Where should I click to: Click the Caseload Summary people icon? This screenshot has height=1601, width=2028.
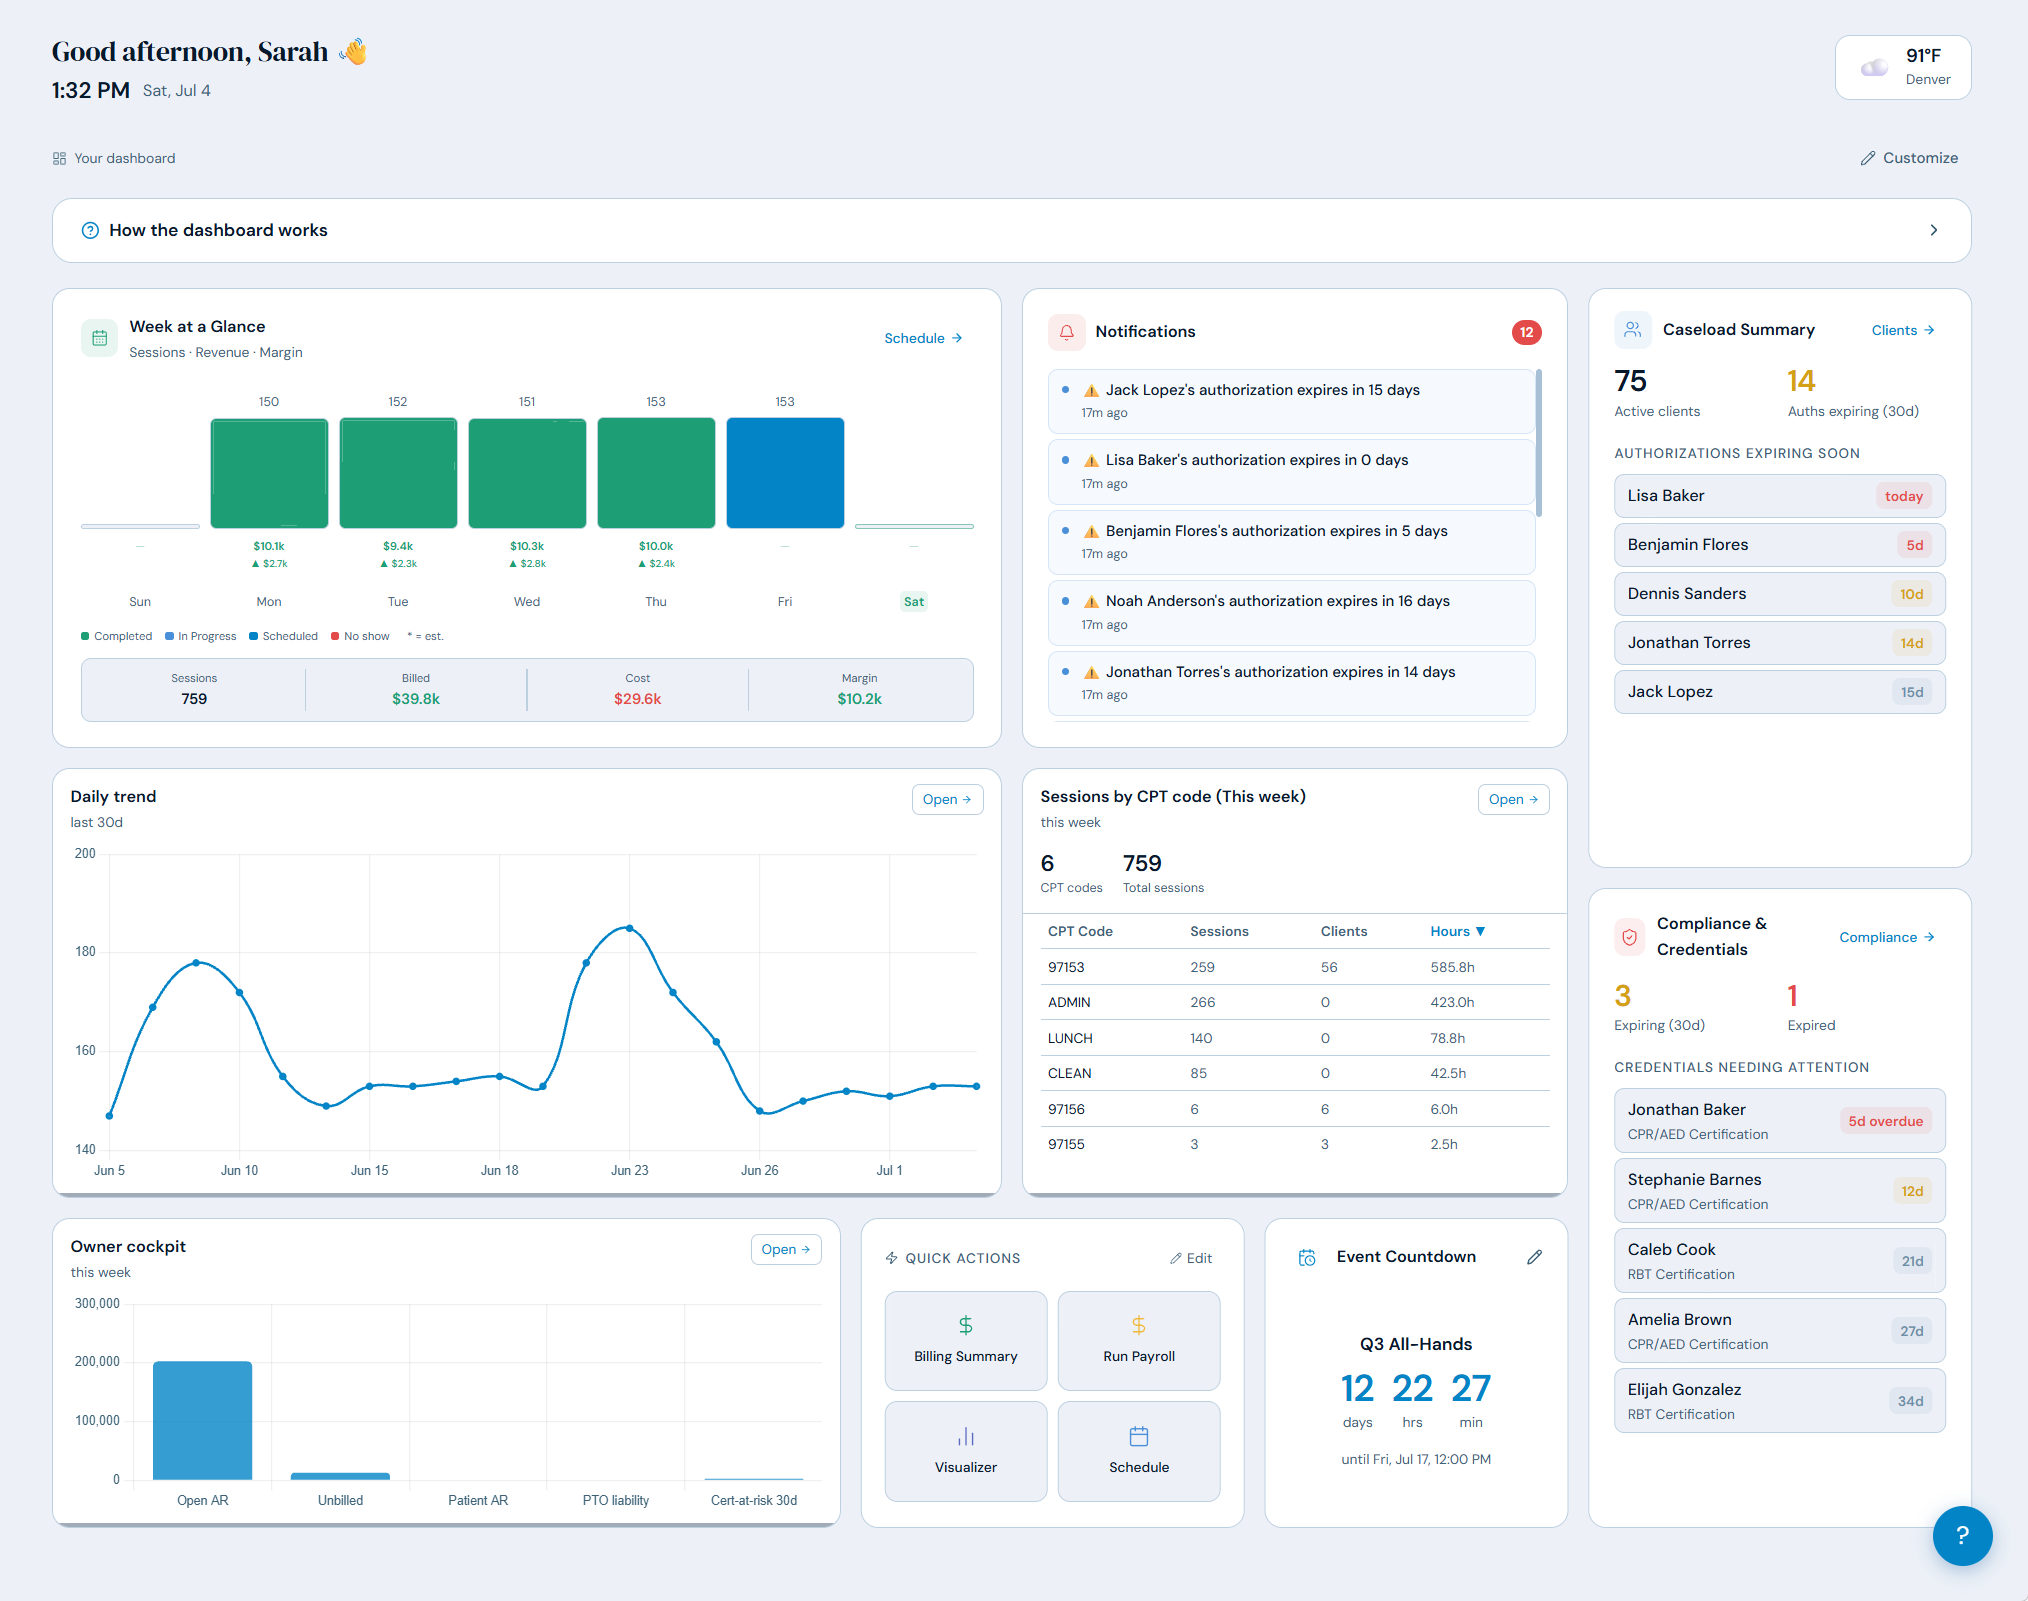coord(1633,330)
